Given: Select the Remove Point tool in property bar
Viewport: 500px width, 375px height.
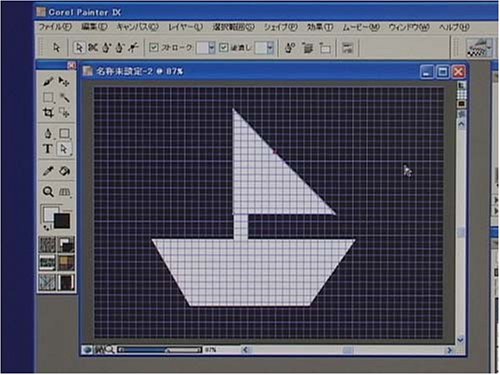Looking at the screenshot, I should coord(120,48).
